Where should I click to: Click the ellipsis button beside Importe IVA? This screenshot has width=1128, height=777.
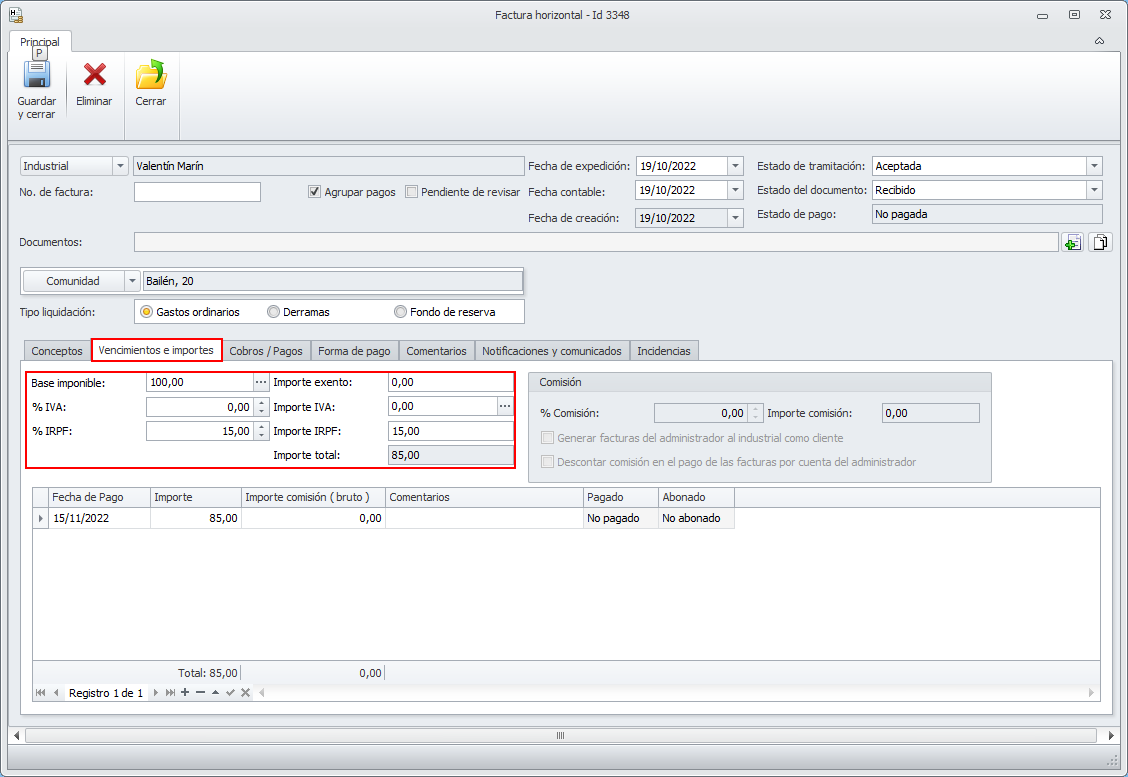tap(505, 406)
